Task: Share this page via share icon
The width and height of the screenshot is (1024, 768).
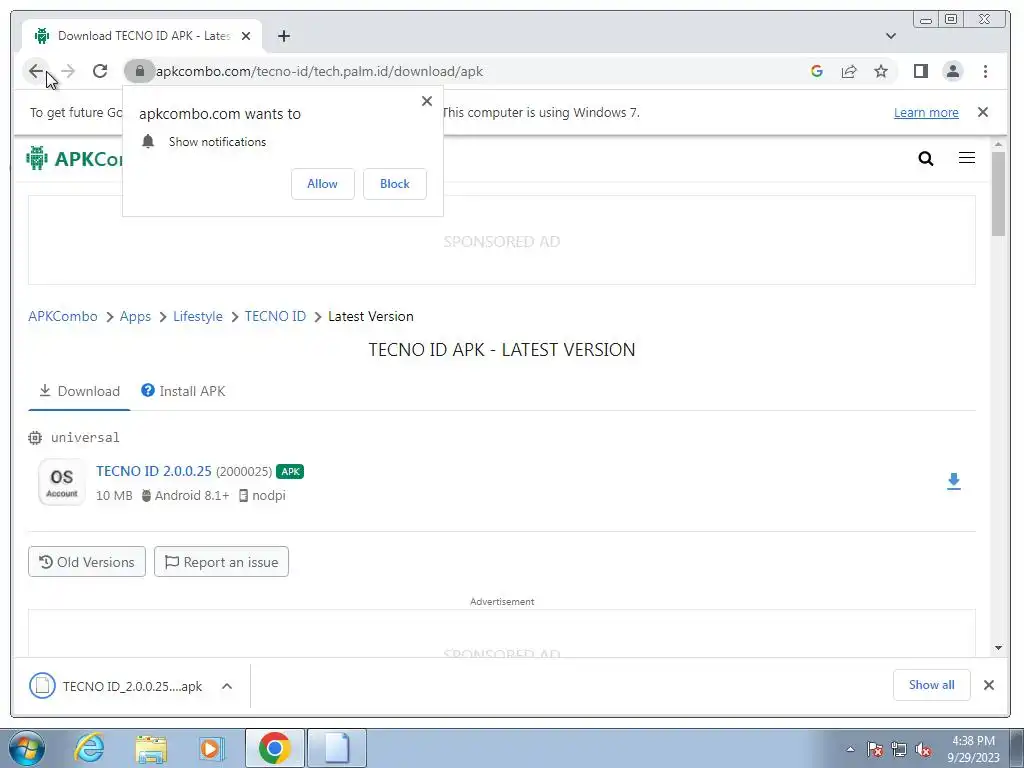Action: [x=849, y=71]
